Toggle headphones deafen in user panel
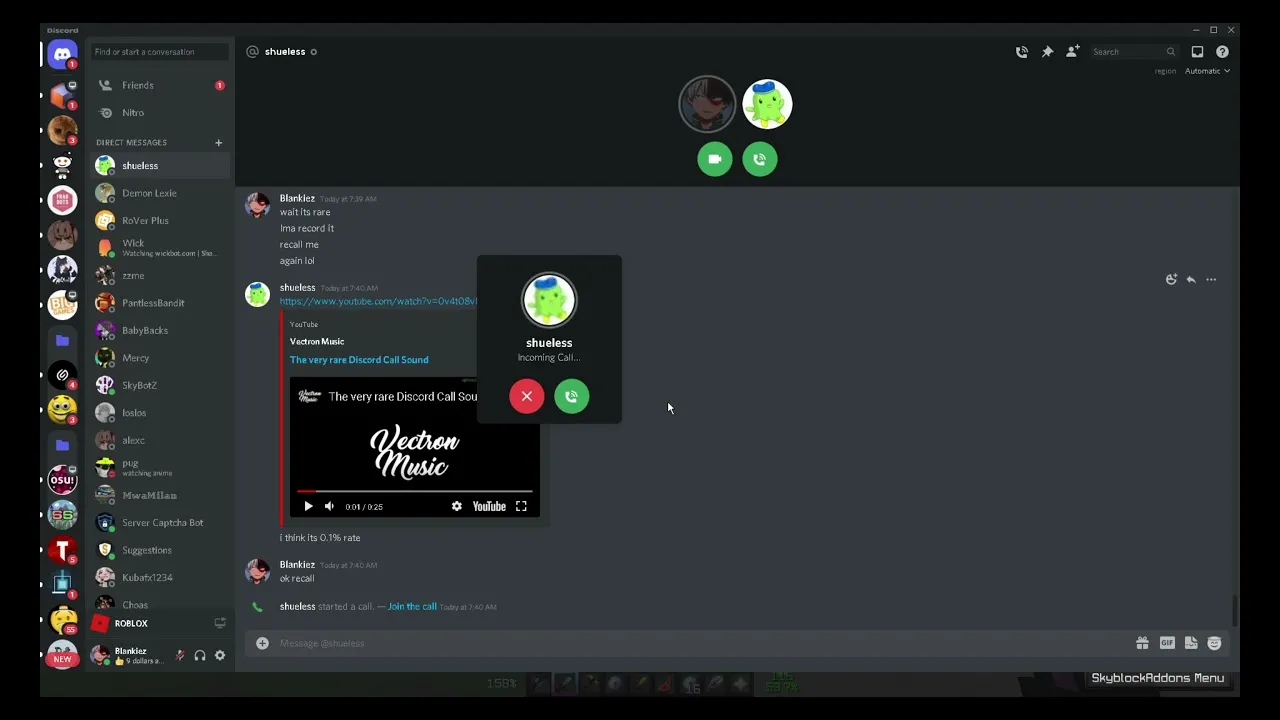Image resolution: width=1280 pixels, height=720 pixels. click(200, 656)
